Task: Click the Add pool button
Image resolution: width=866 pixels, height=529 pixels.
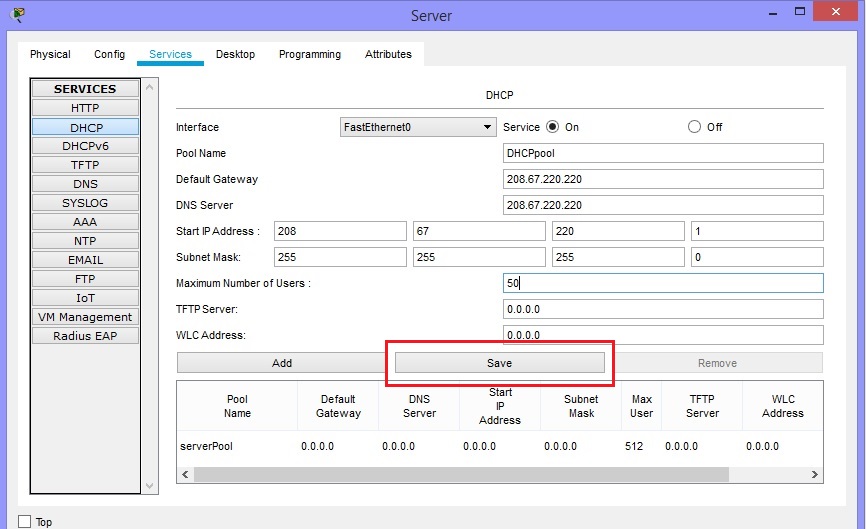Action: [282, 363]
